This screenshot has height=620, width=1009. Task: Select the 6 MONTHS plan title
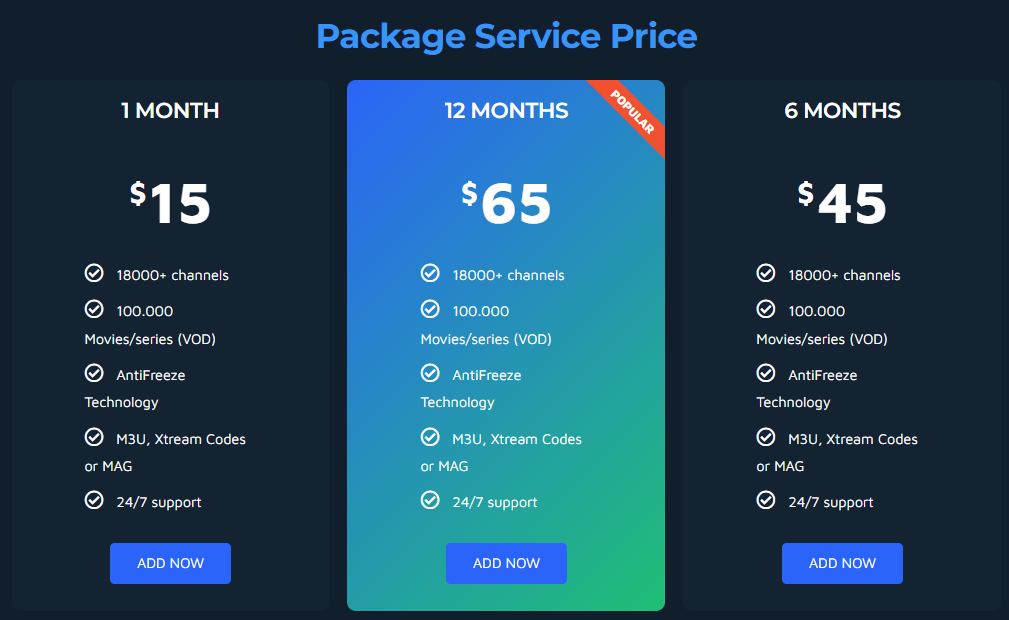point(842,110)
